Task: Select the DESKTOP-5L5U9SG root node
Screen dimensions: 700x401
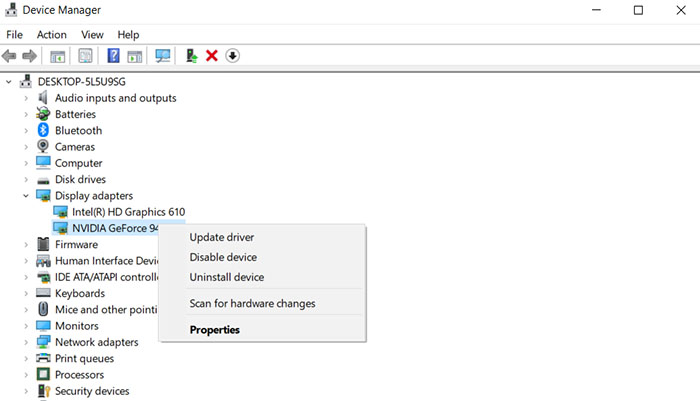Action: point(88,81)
